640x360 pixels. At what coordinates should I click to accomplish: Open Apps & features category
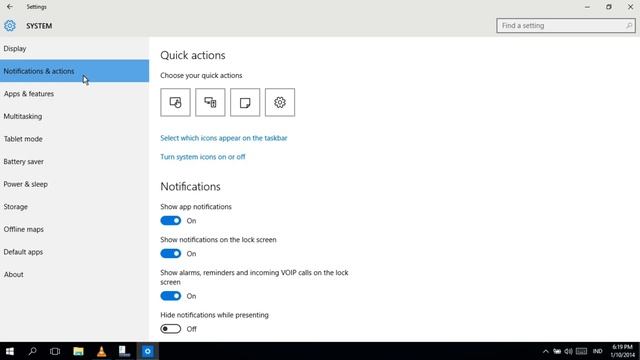tap(74, 94)
